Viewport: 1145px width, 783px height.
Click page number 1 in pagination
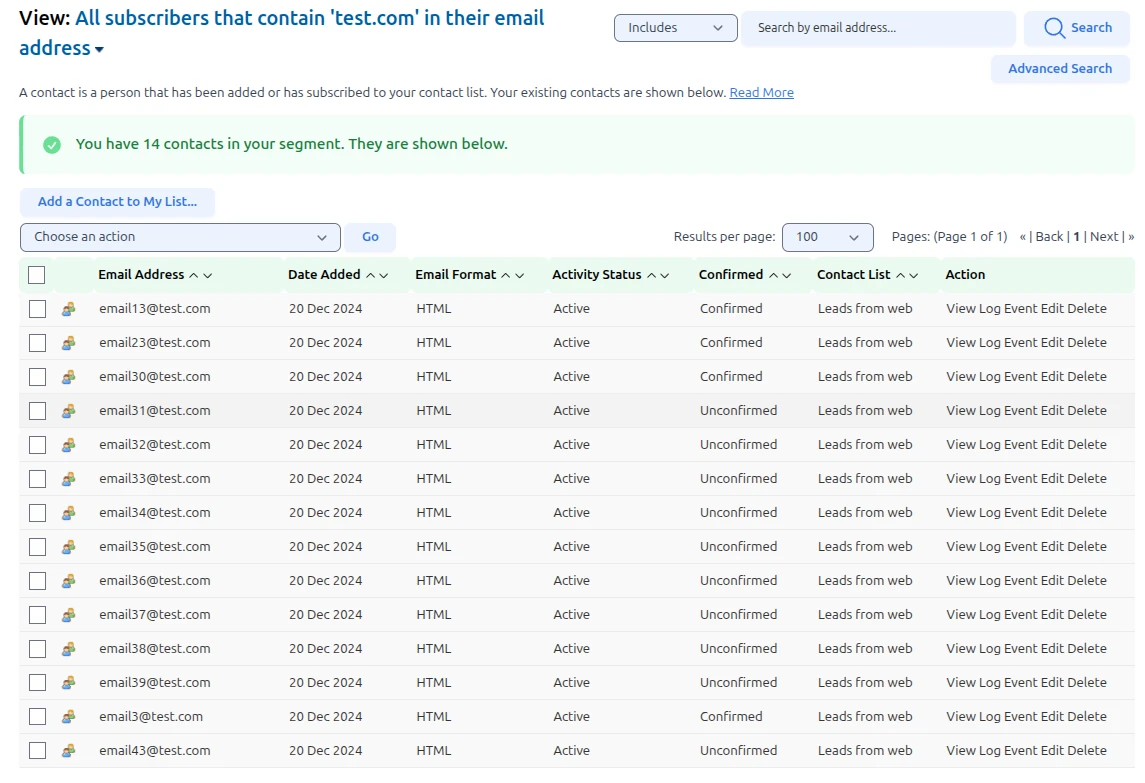coord(1076,237)
